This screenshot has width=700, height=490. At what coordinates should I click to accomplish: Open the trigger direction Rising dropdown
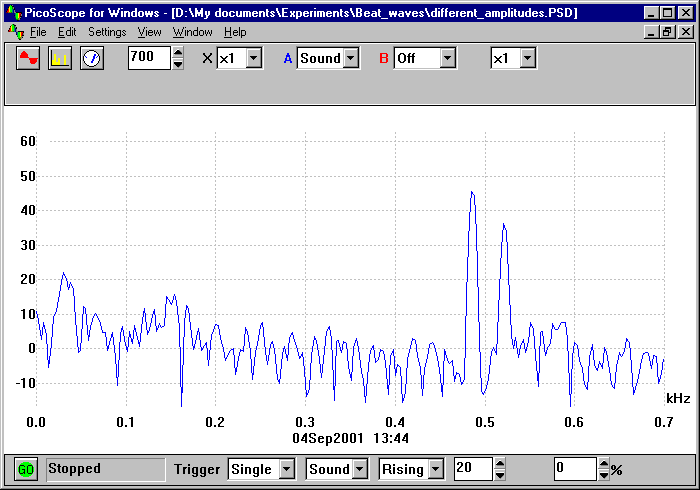coord(435,469)
